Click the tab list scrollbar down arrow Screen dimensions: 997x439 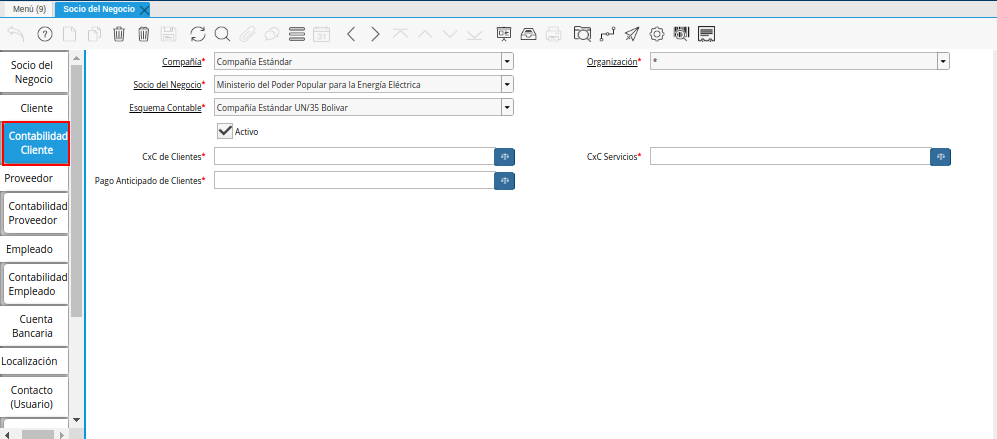[76, 420]
